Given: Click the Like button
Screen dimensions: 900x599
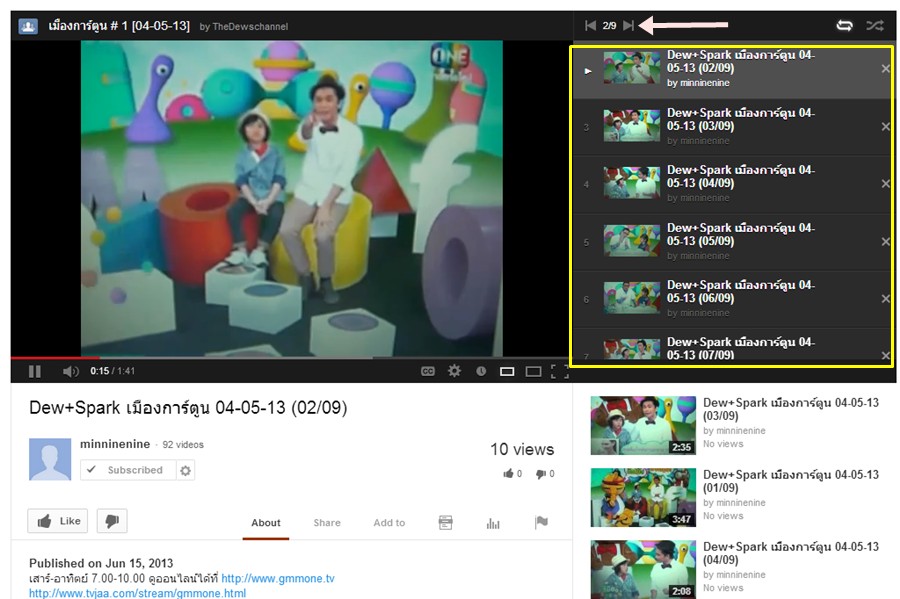Looking at the screenshot, I should (x=58, y=521).
